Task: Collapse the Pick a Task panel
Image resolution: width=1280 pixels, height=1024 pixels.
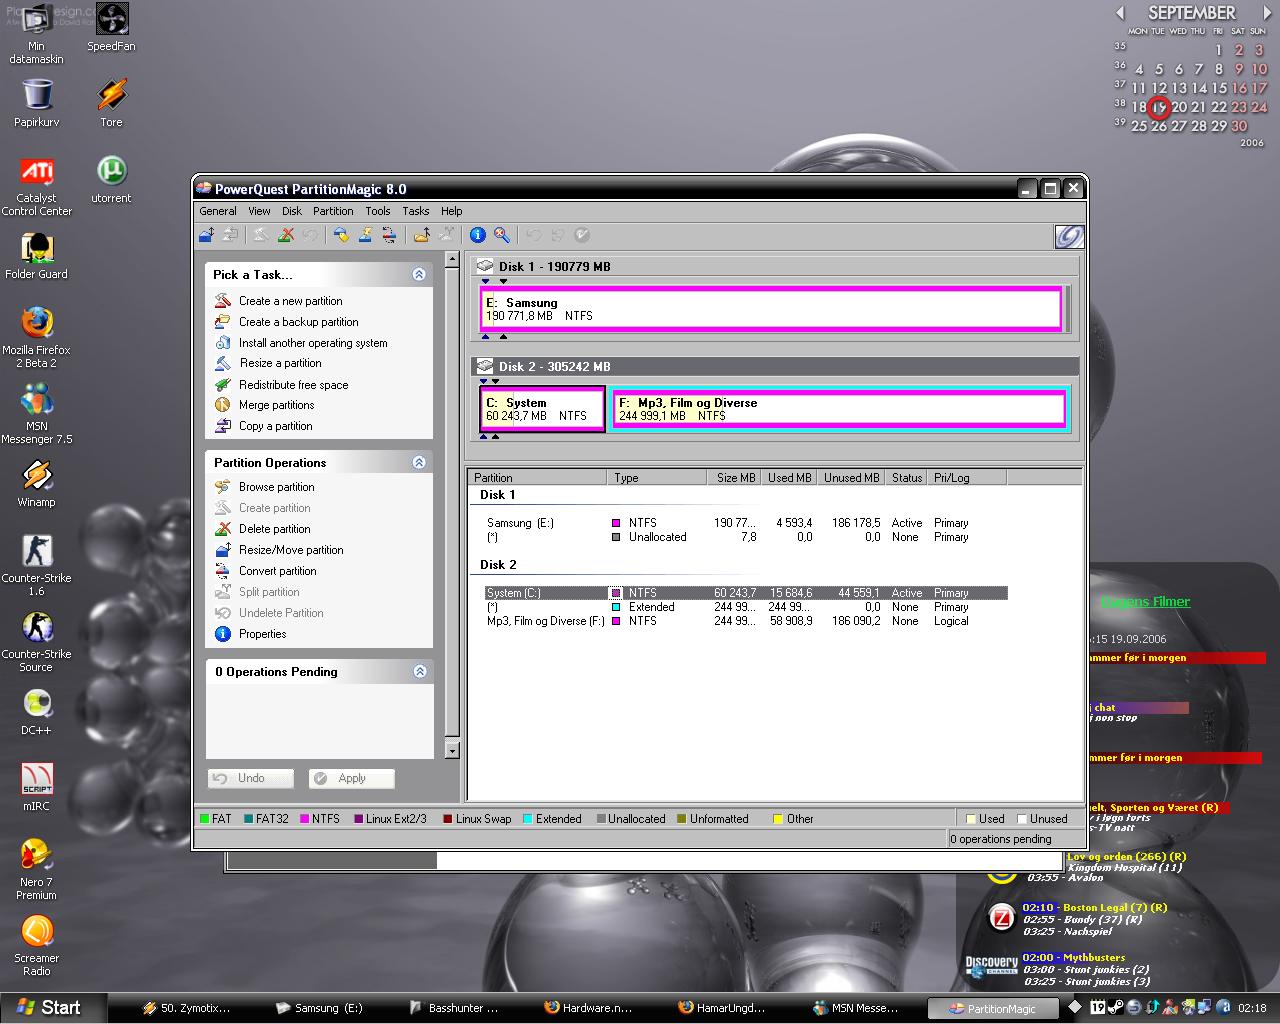Action: pyautogui.click(x=419, y=274)
